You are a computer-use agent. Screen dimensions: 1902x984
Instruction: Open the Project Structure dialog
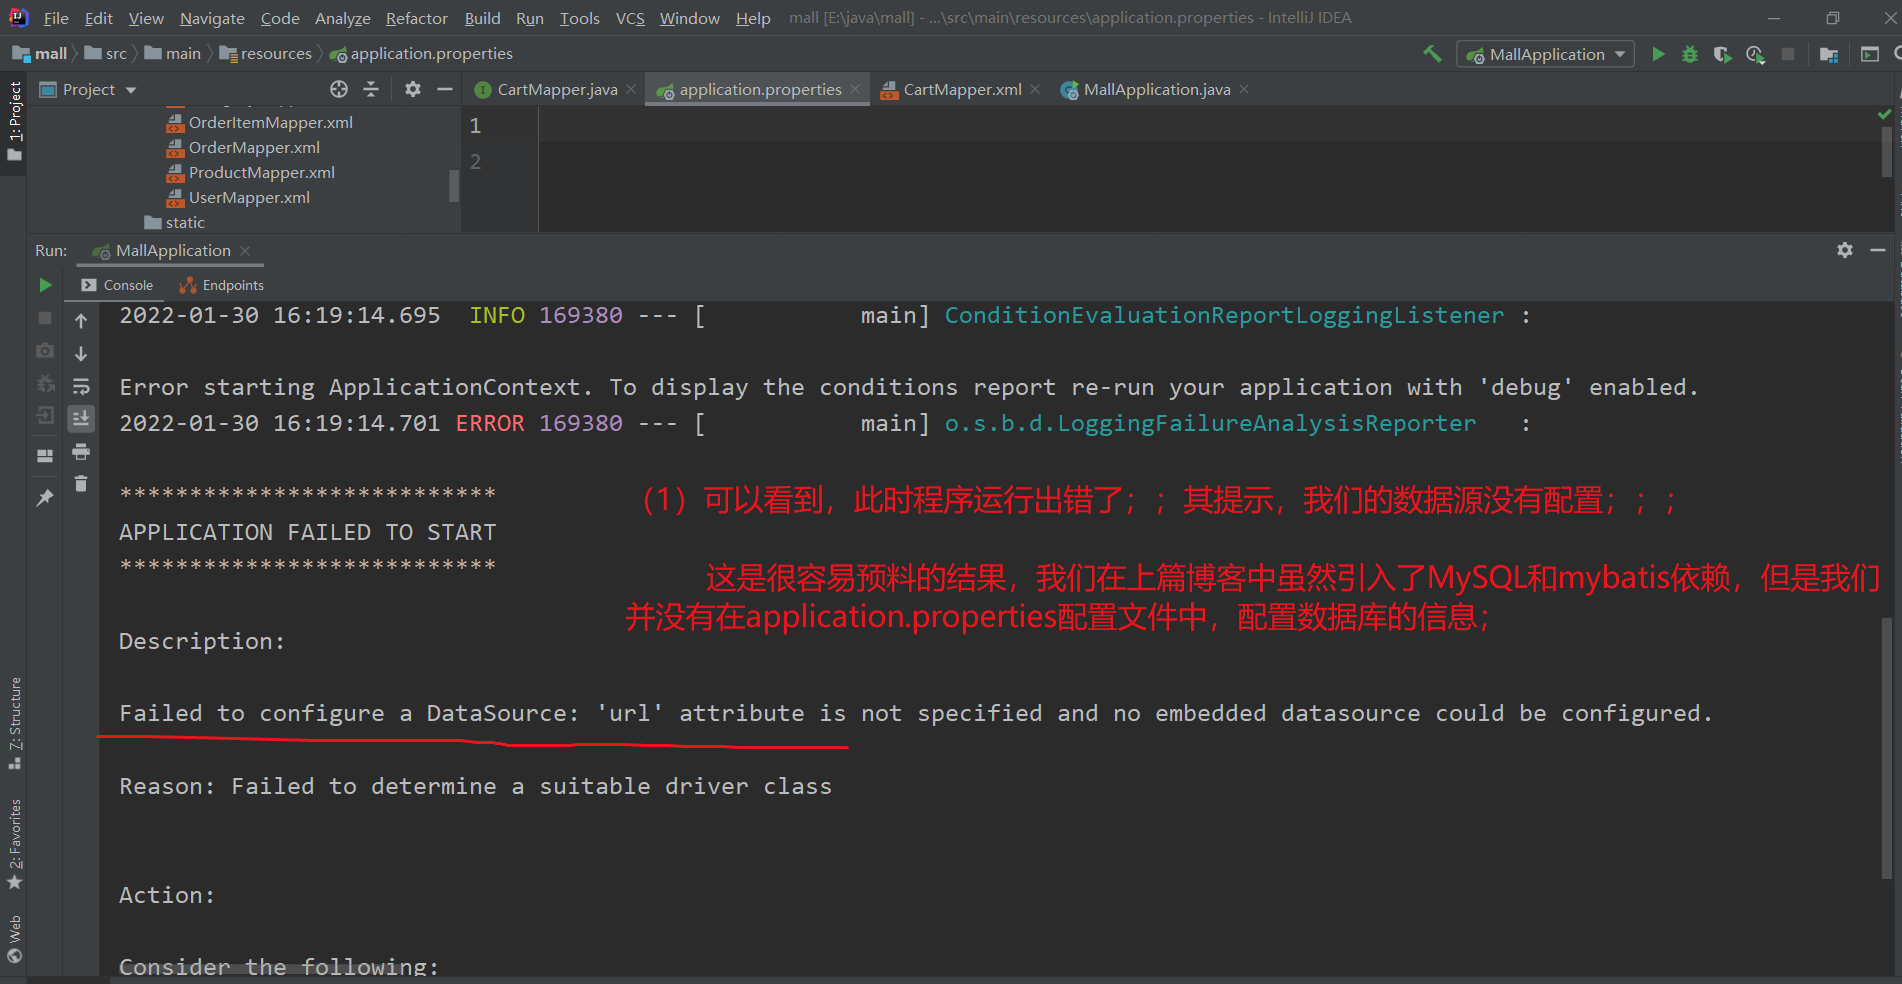pos(1829,54)
